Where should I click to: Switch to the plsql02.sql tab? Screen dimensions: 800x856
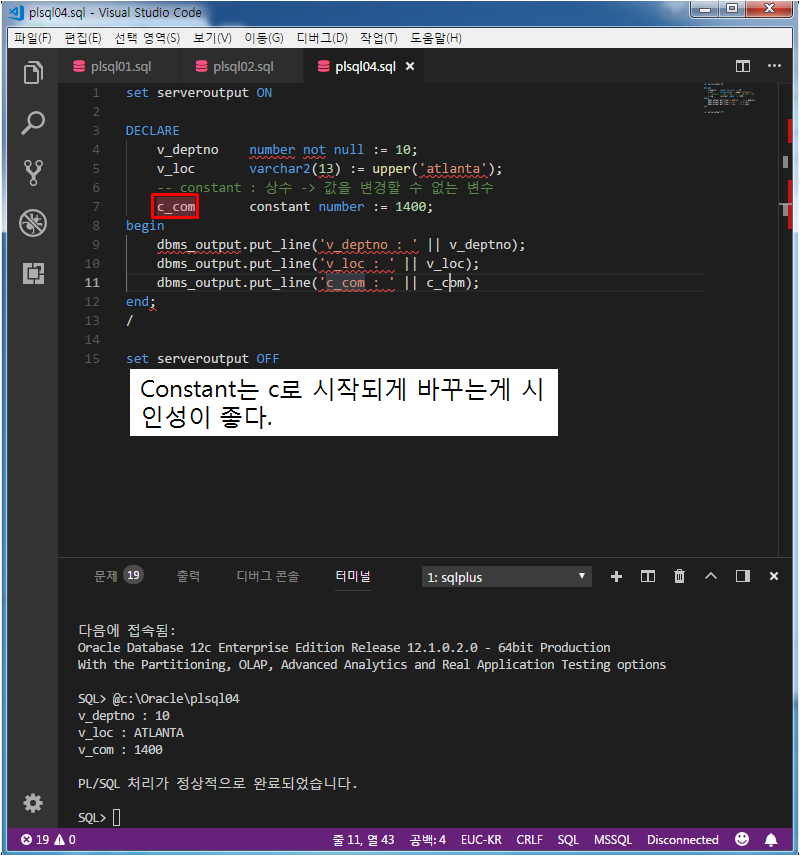coord(242,67)
